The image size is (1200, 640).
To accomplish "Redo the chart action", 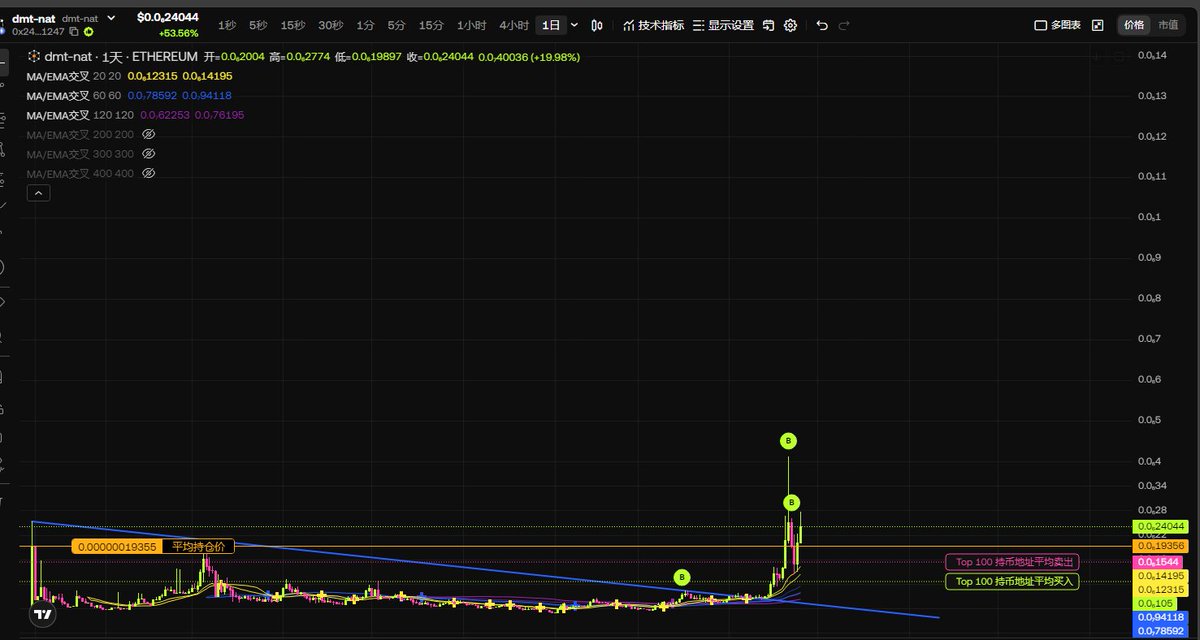I will click(x=844, y=25).
